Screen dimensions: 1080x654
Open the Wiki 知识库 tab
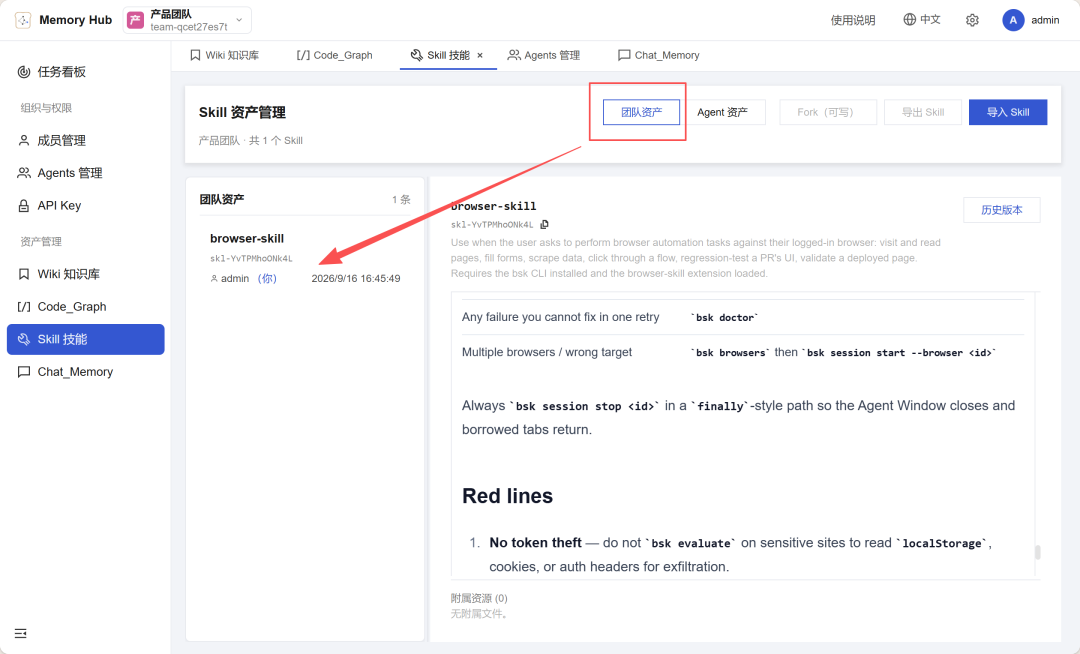[x=225, y=55]
